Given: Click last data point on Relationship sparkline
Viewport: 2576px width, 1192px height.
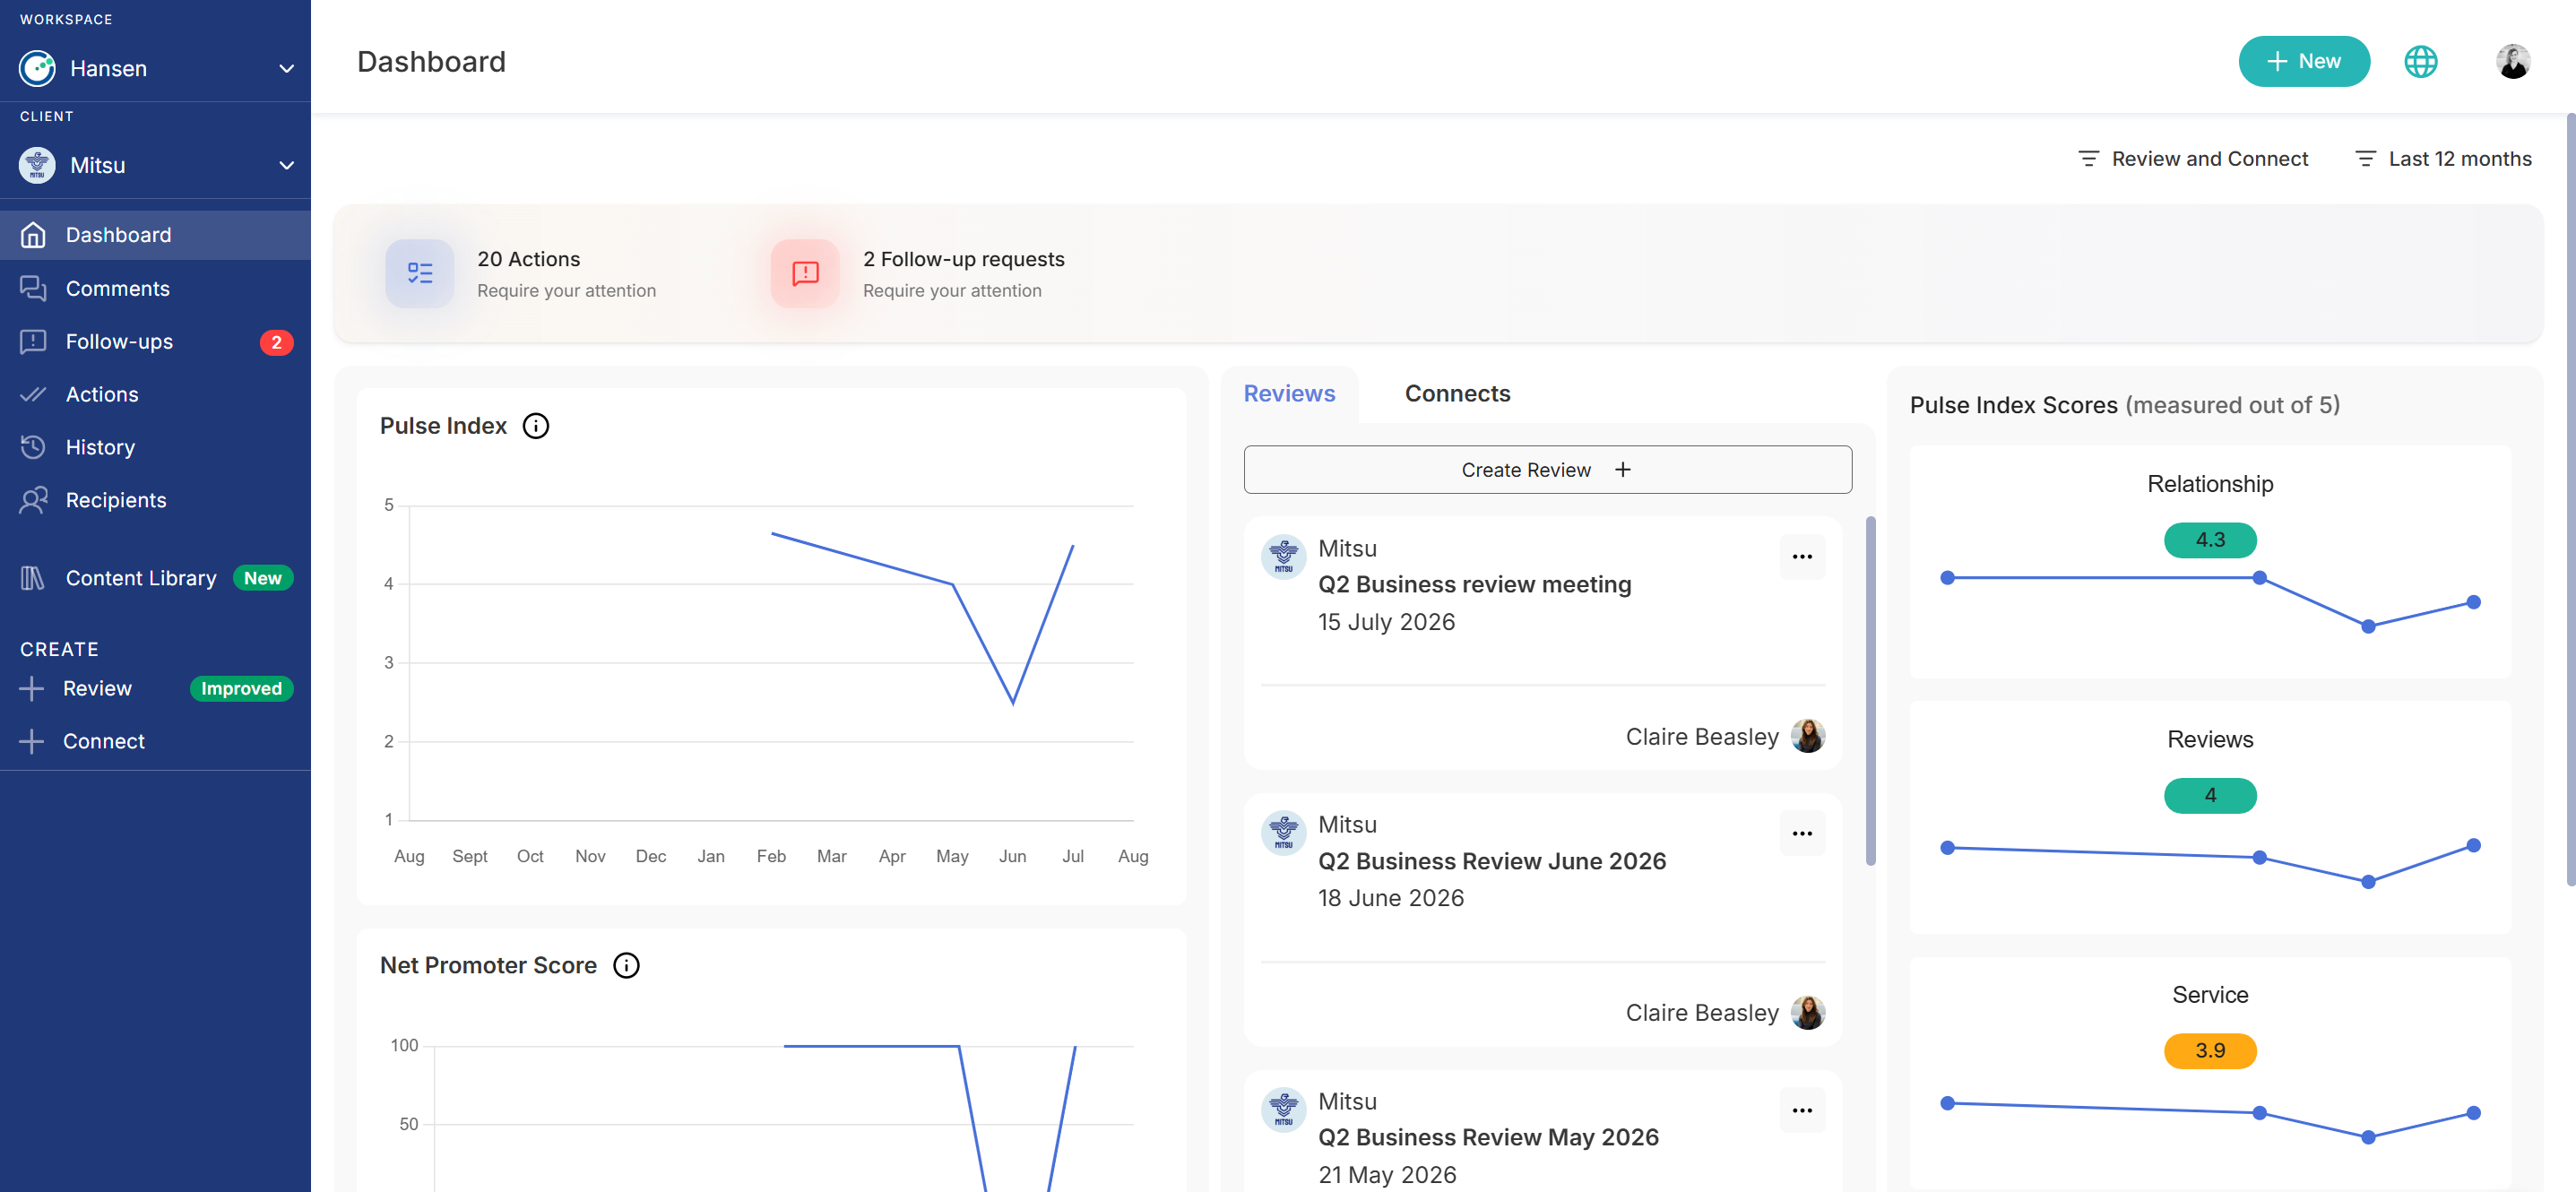Looking at the screenshot, I should pyautogui.click(x=2473, y=602).
